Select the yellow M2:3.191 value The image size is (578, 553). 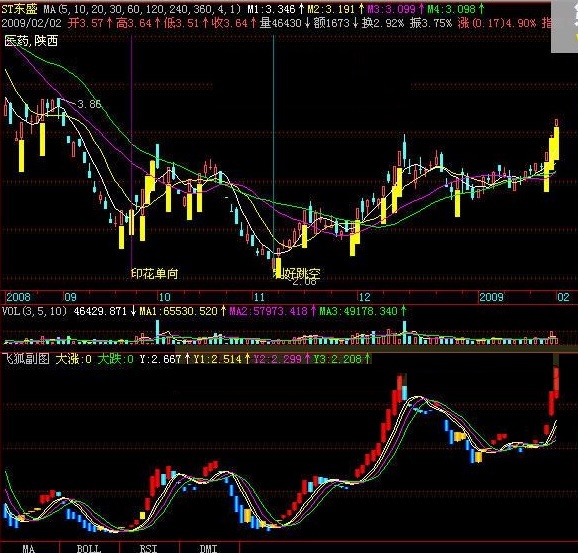pos(335,9)
